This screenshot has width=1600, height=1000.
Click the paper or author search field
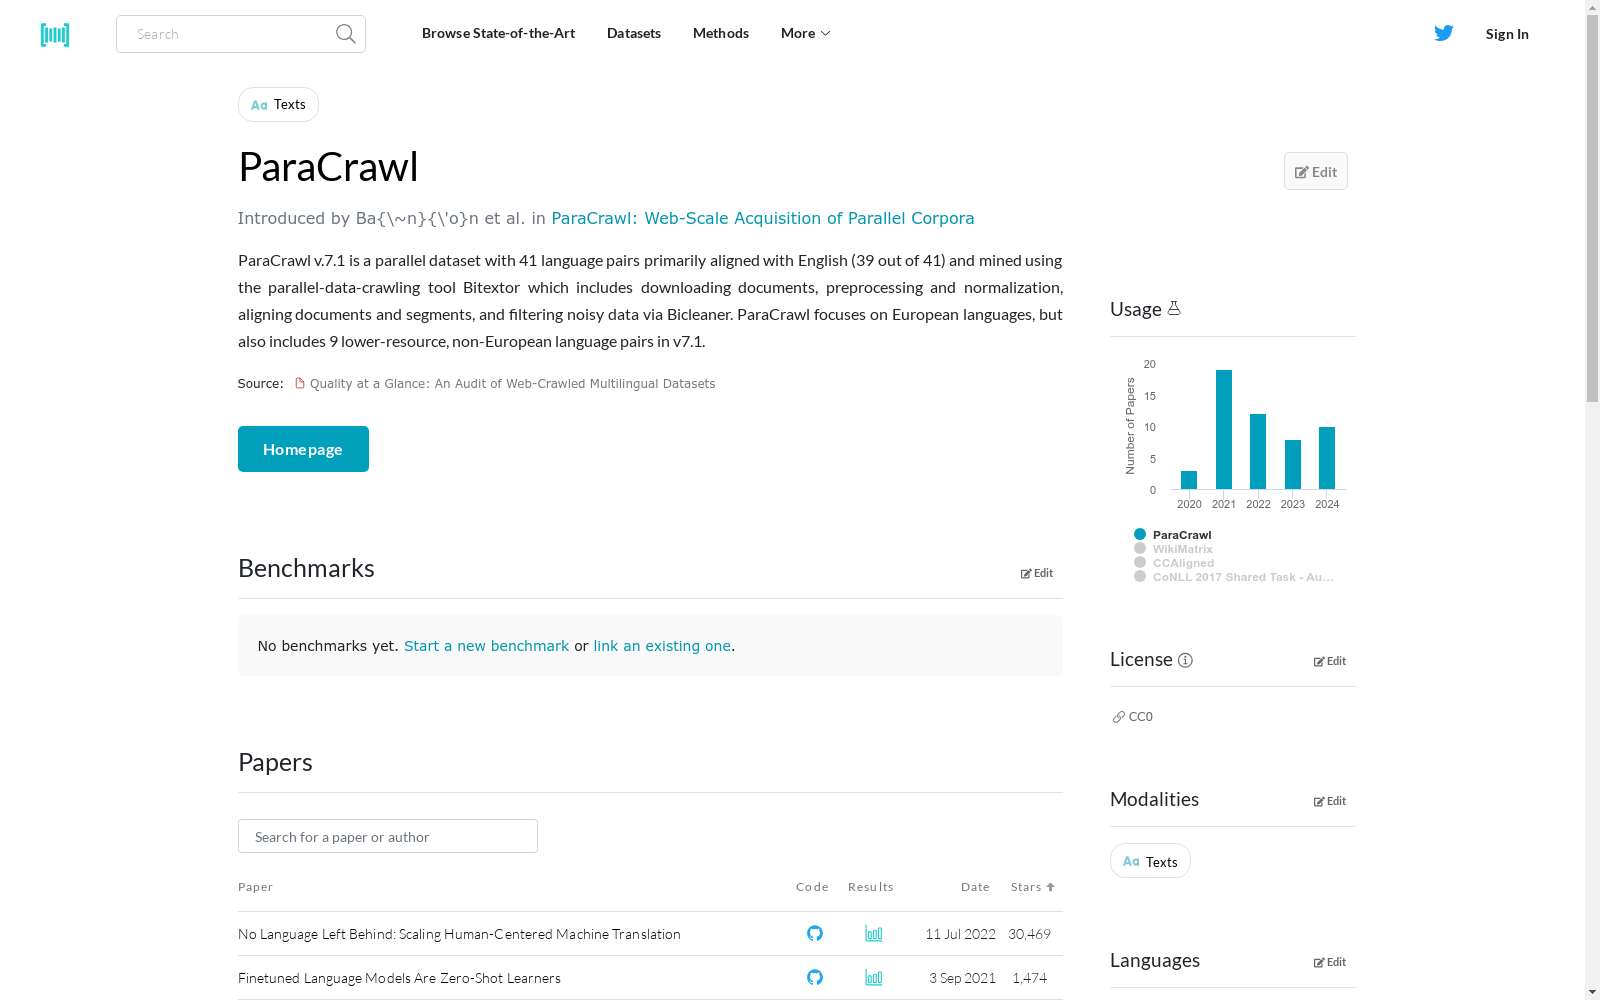[x=387, y=836]
